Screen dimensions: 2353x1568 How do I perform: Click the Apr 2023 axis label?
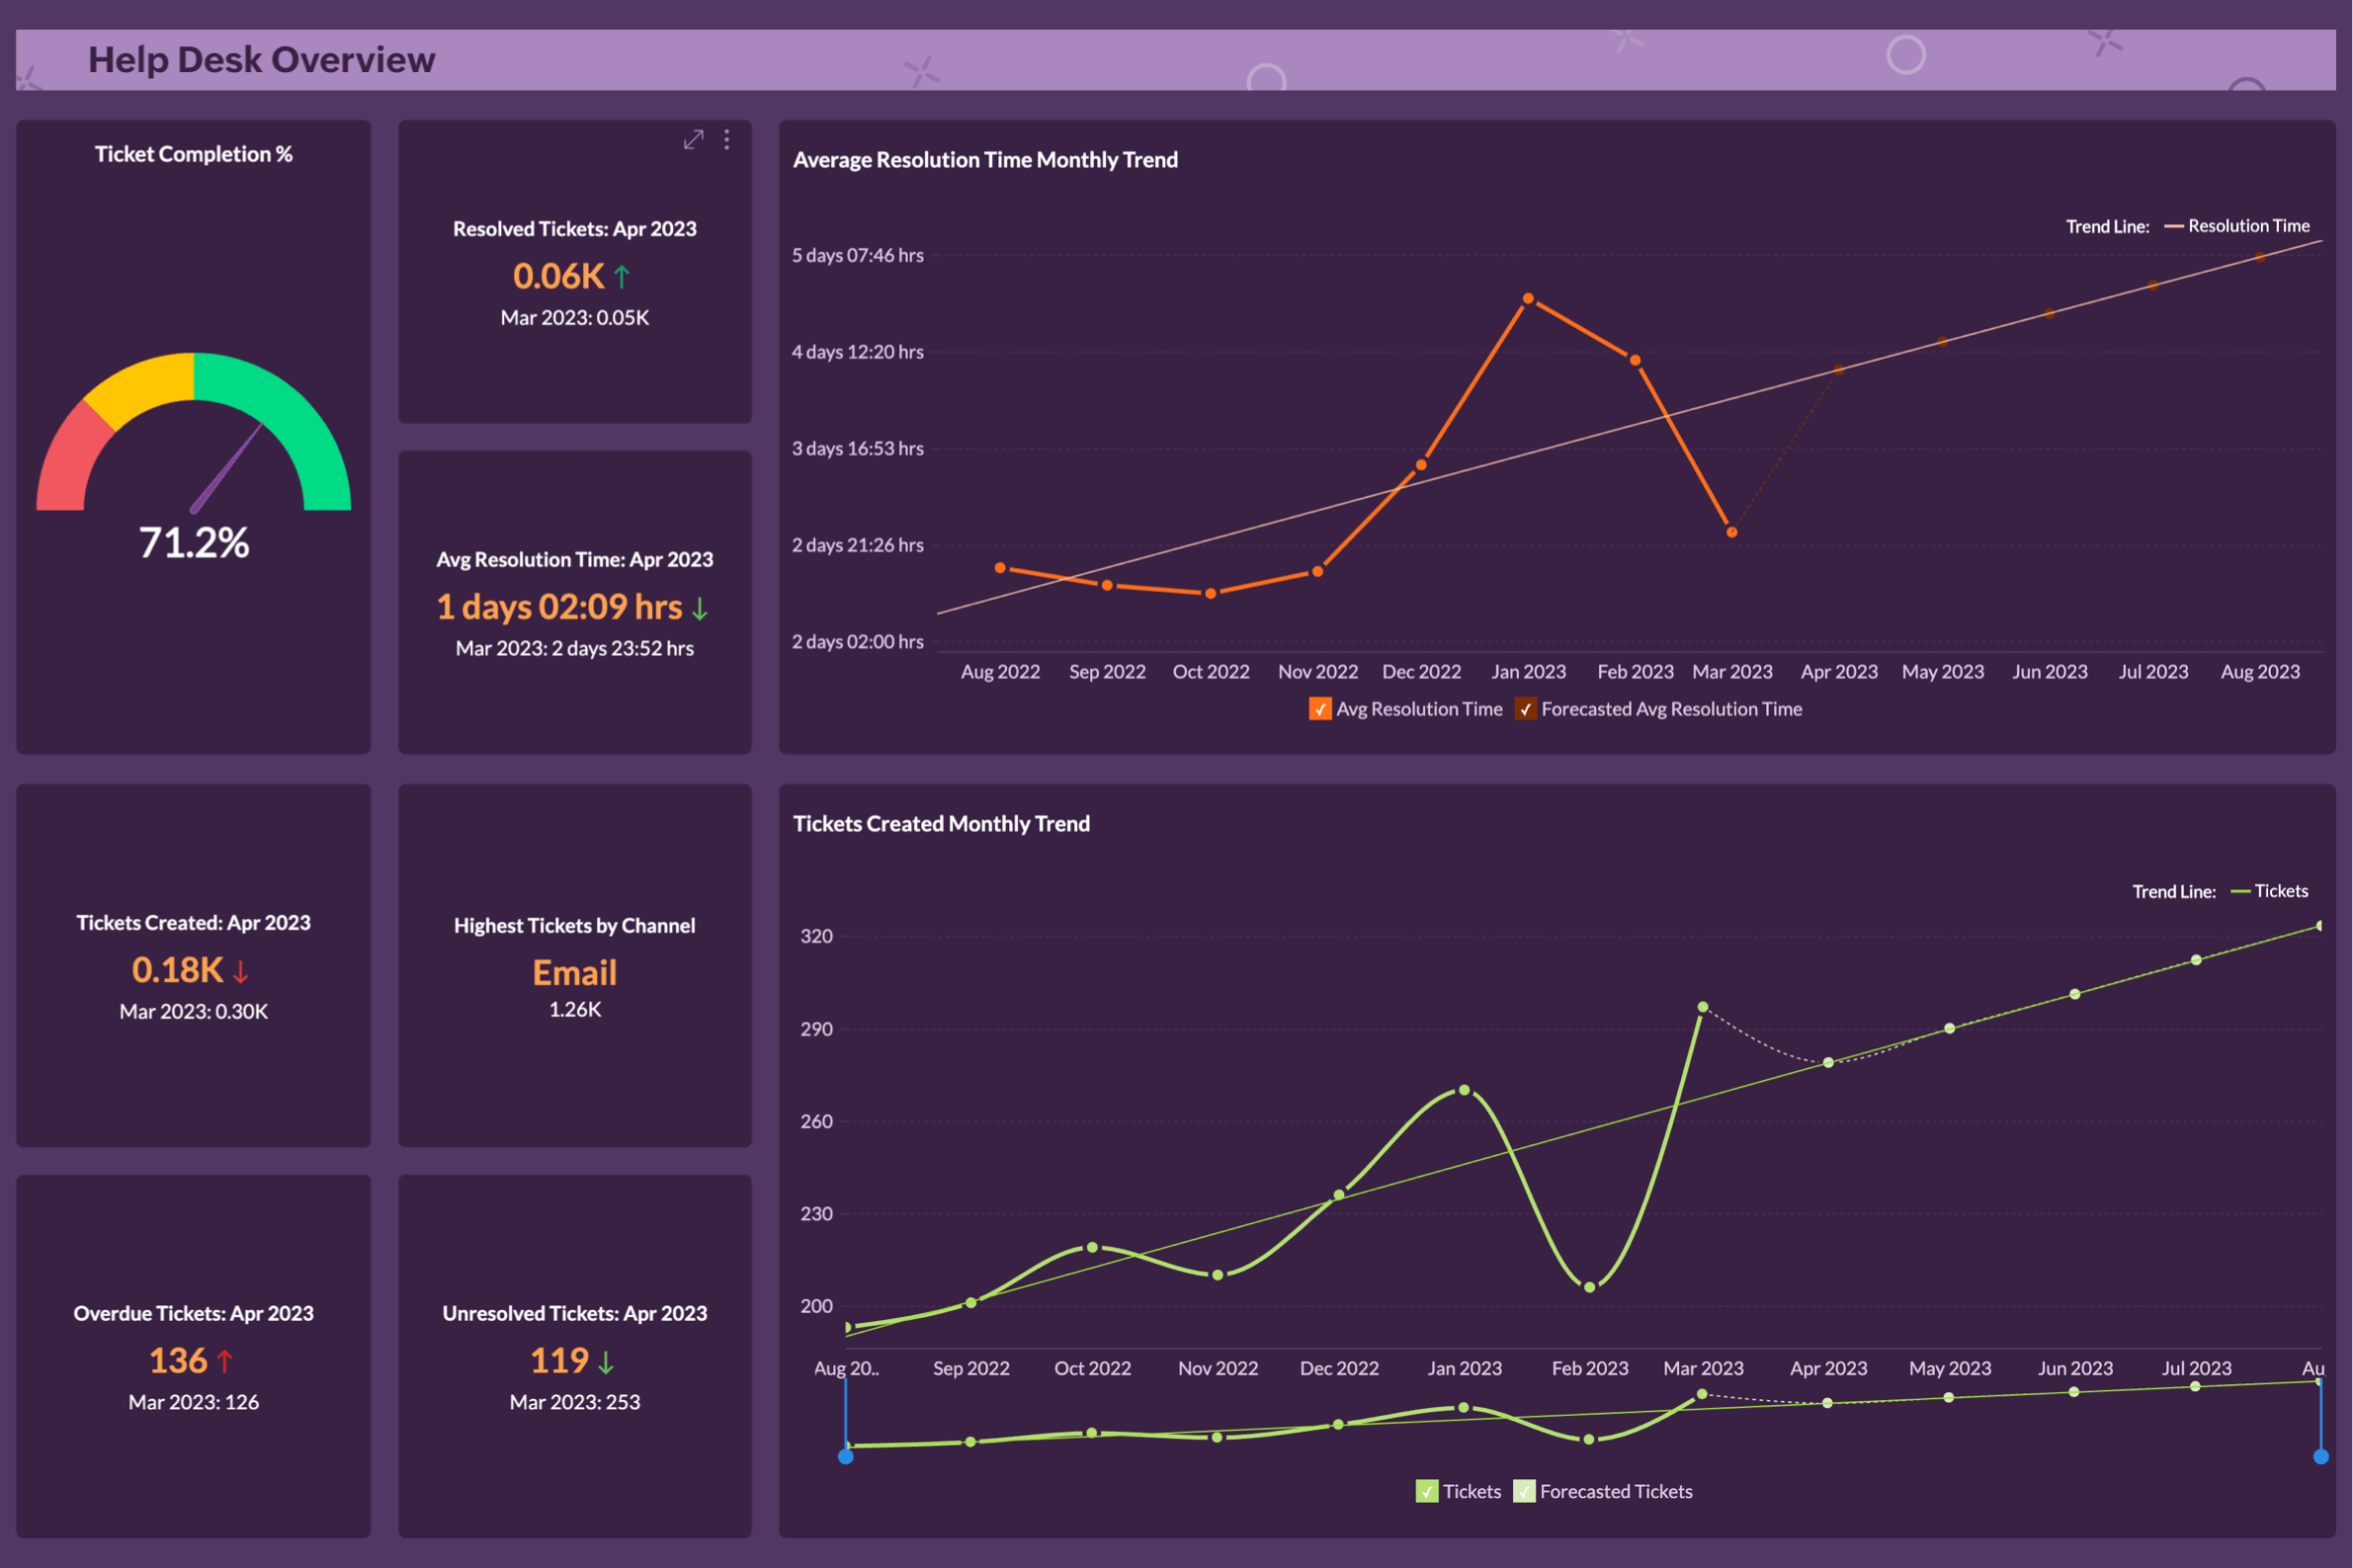tap(1838, 671)
